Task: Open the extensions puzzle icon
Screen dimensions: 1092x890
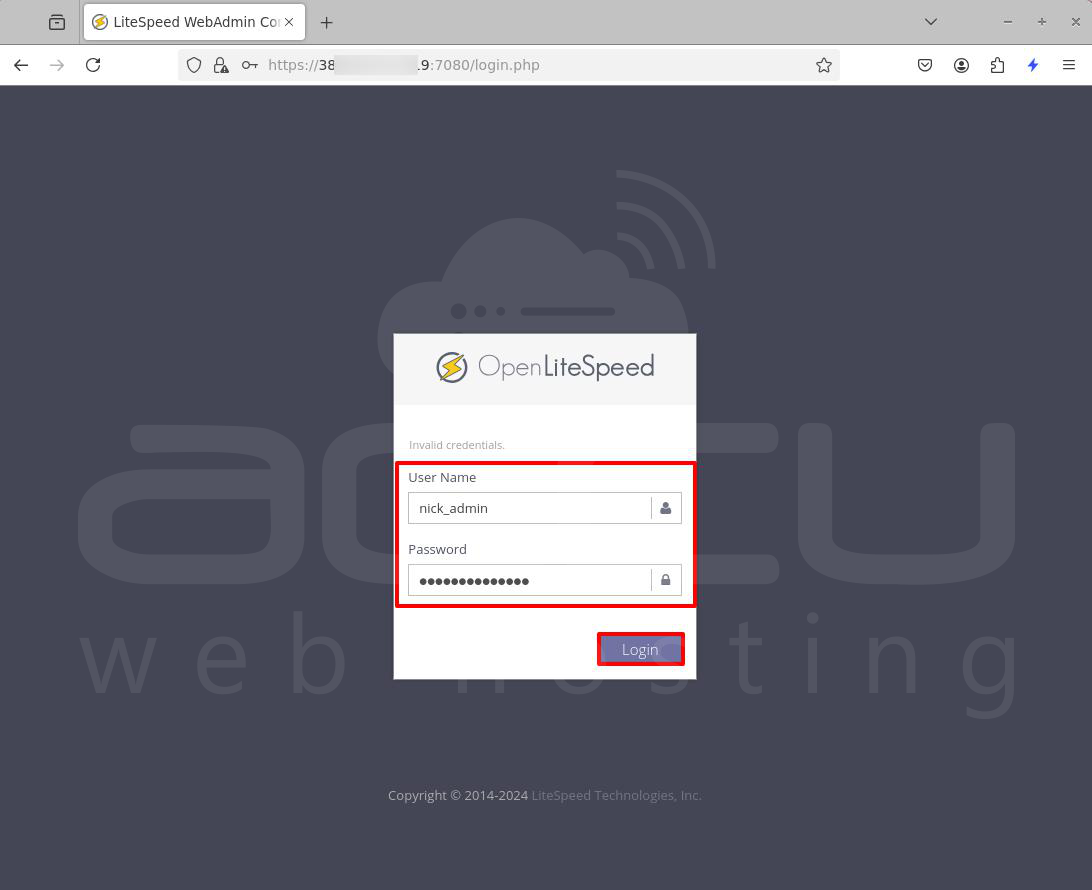Action: pyautogui.click(x=997, y=65)
